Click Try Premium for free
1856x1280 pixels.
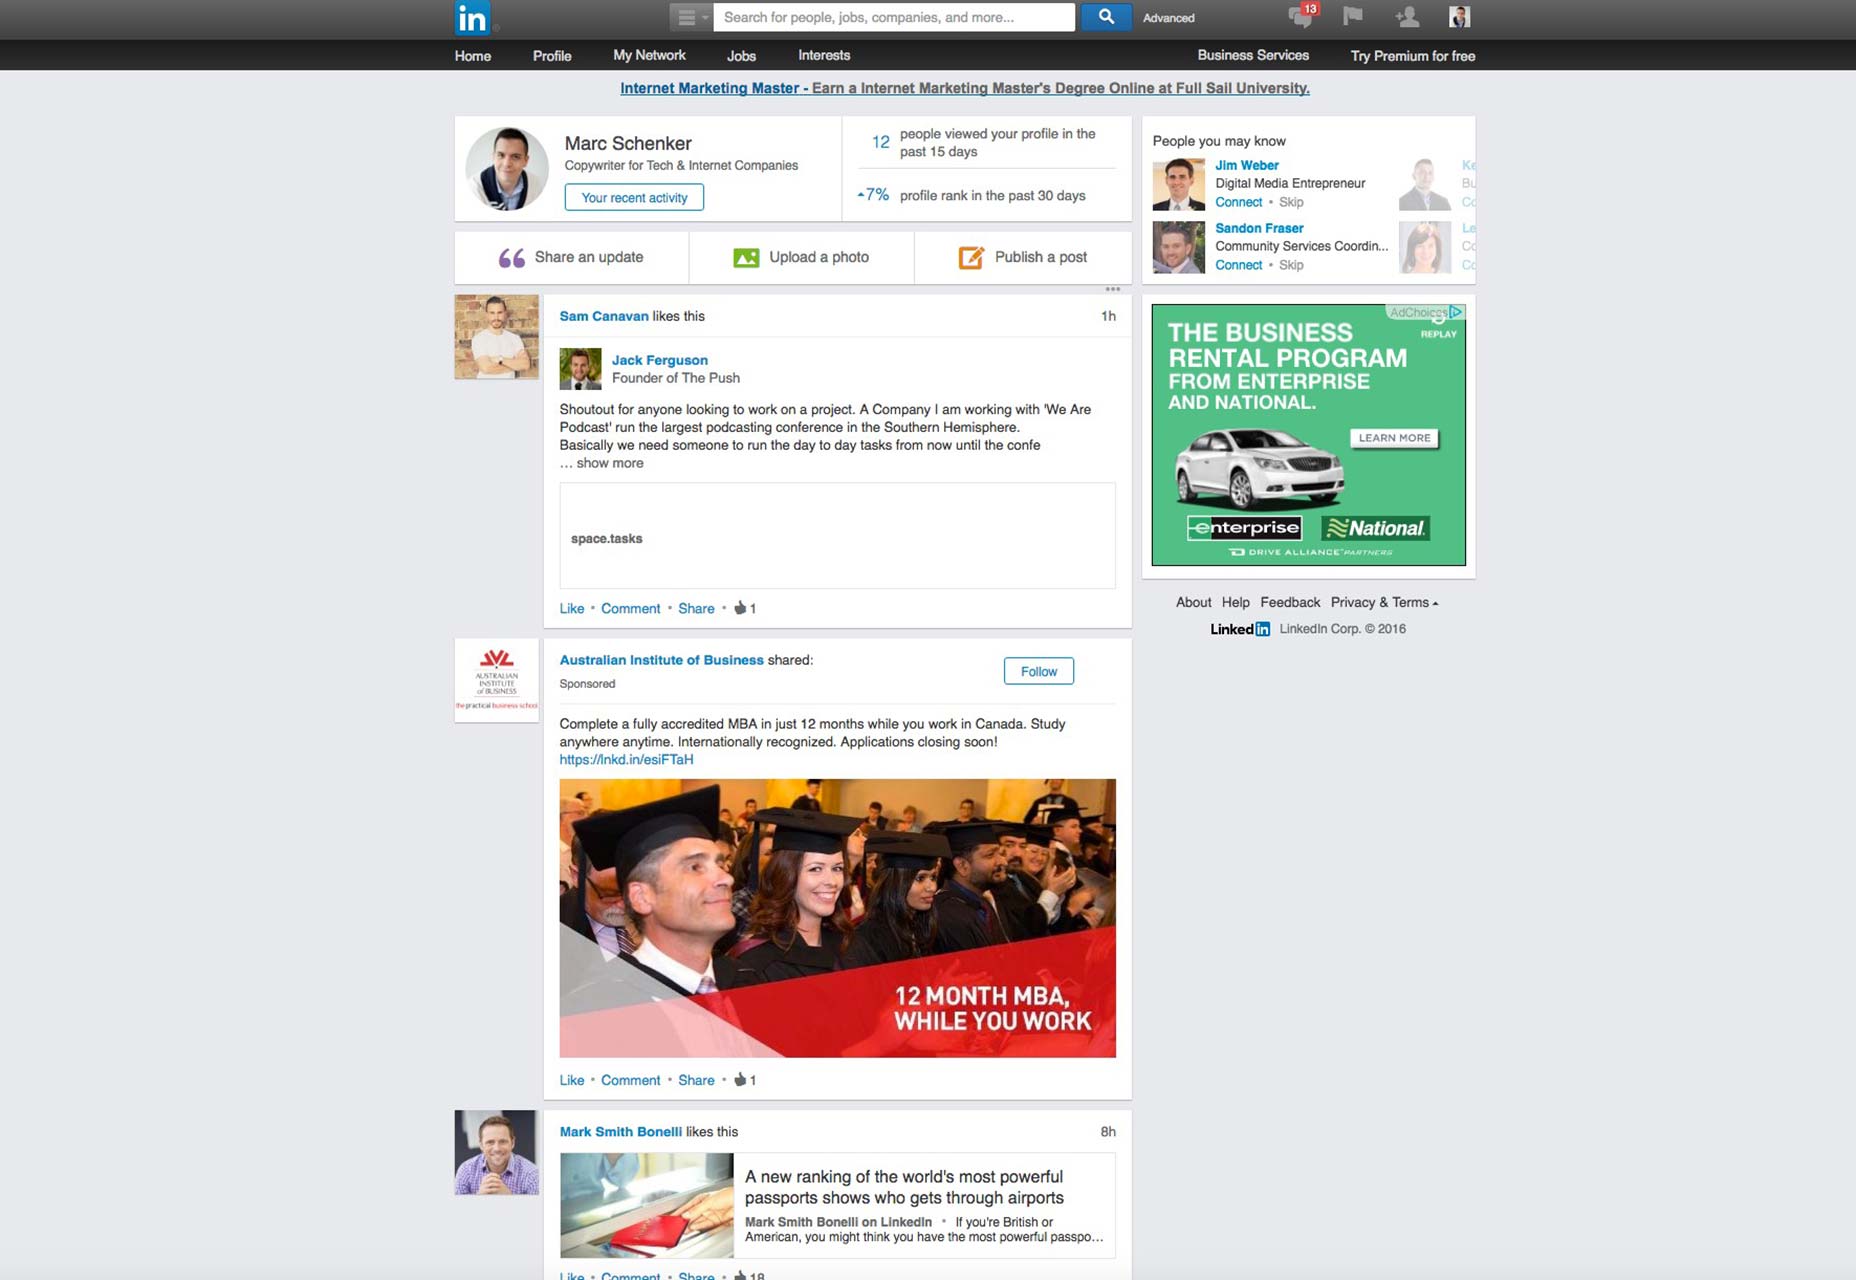pos(1412,56)
